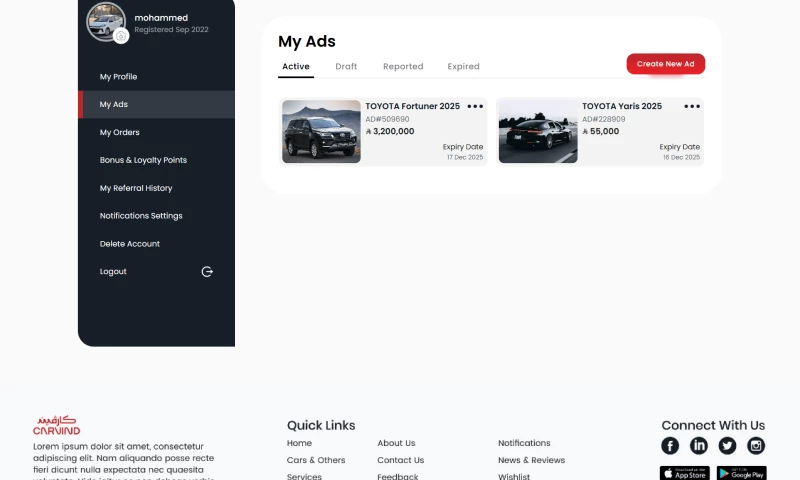Go to Bonus & Loyalty Points
The height and width of the screenshot is (480, 800).
pyautogui.click(x=143, y=160)
